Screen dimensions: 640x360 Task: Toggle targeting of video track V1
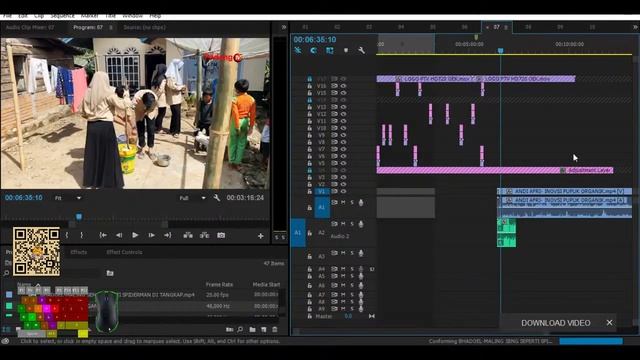pyautogui.click(x=322, y=191)
